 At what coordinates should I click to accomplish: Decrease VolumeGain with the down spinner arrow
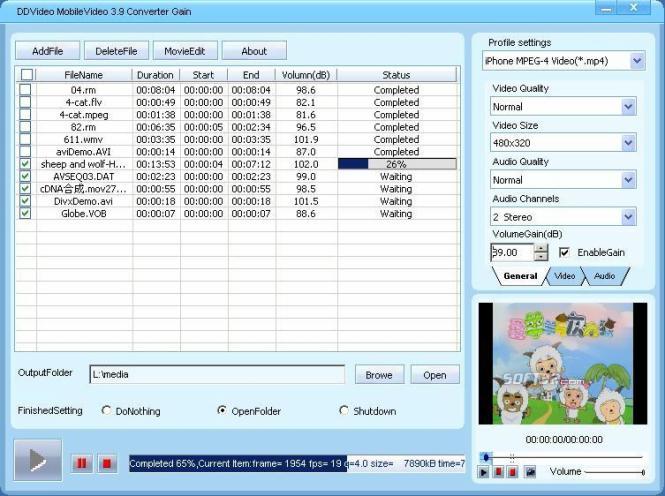pos(541,256)
